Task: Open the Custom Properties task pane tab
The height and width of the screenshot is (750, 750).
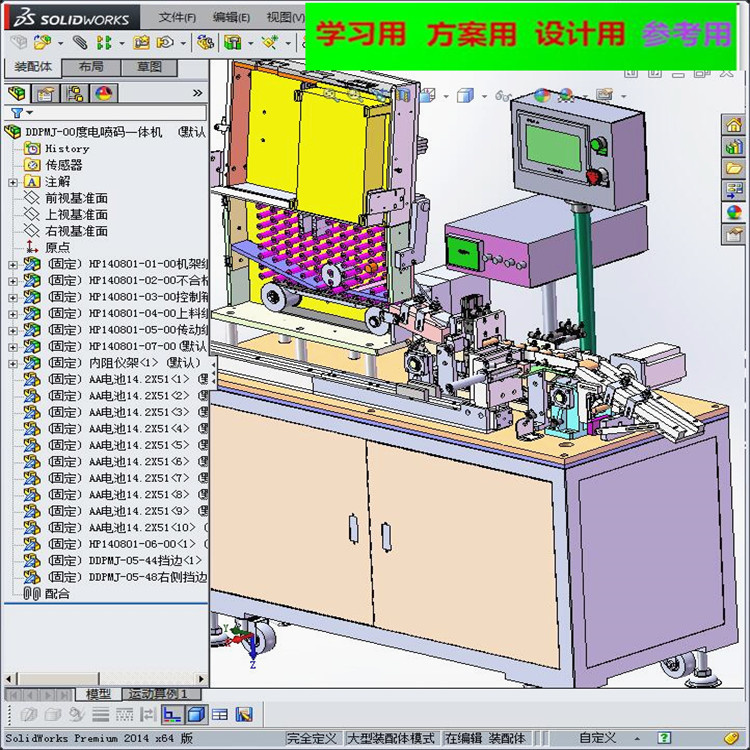Action: [733, 234]
